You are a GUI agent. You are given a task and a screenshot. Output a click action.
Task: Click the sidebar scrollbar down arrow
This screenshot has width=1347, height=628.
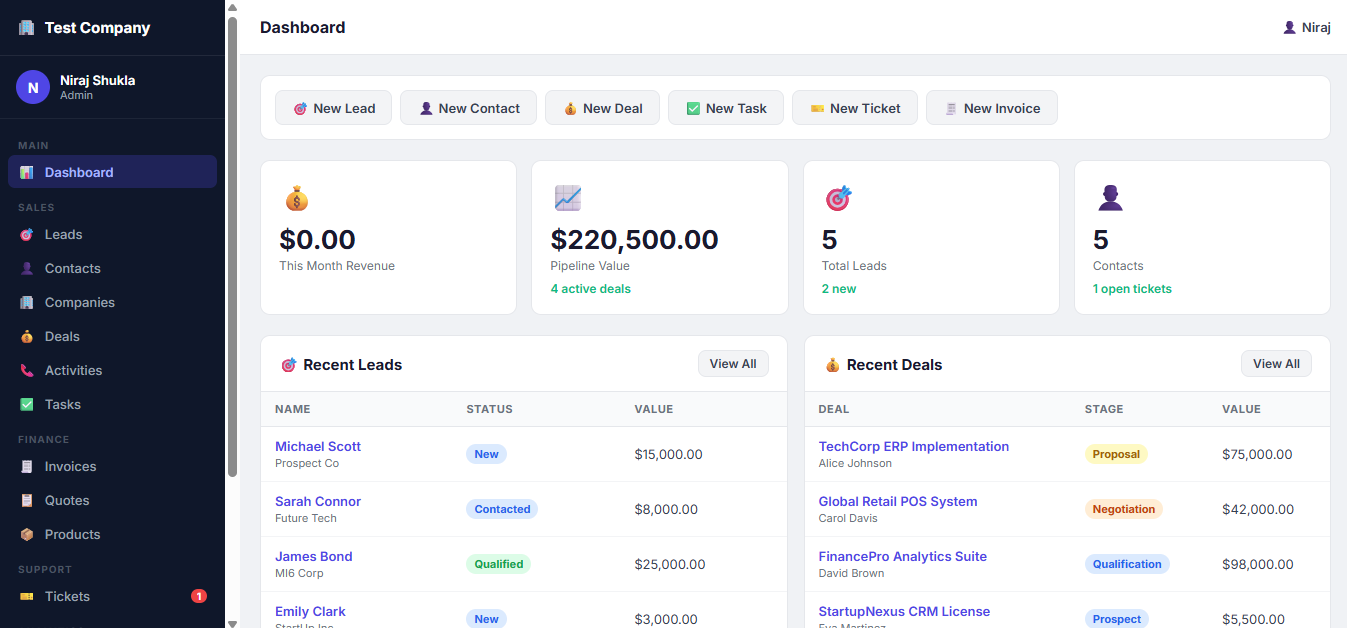click(x=232, y=622)
